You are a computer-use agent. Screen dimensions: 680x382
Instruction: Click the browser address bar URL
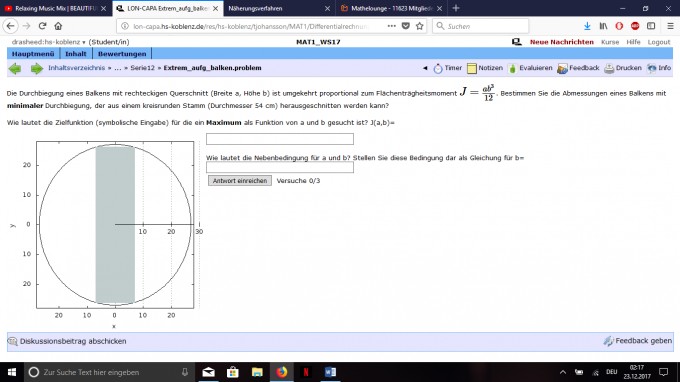(x=251, y=26)
